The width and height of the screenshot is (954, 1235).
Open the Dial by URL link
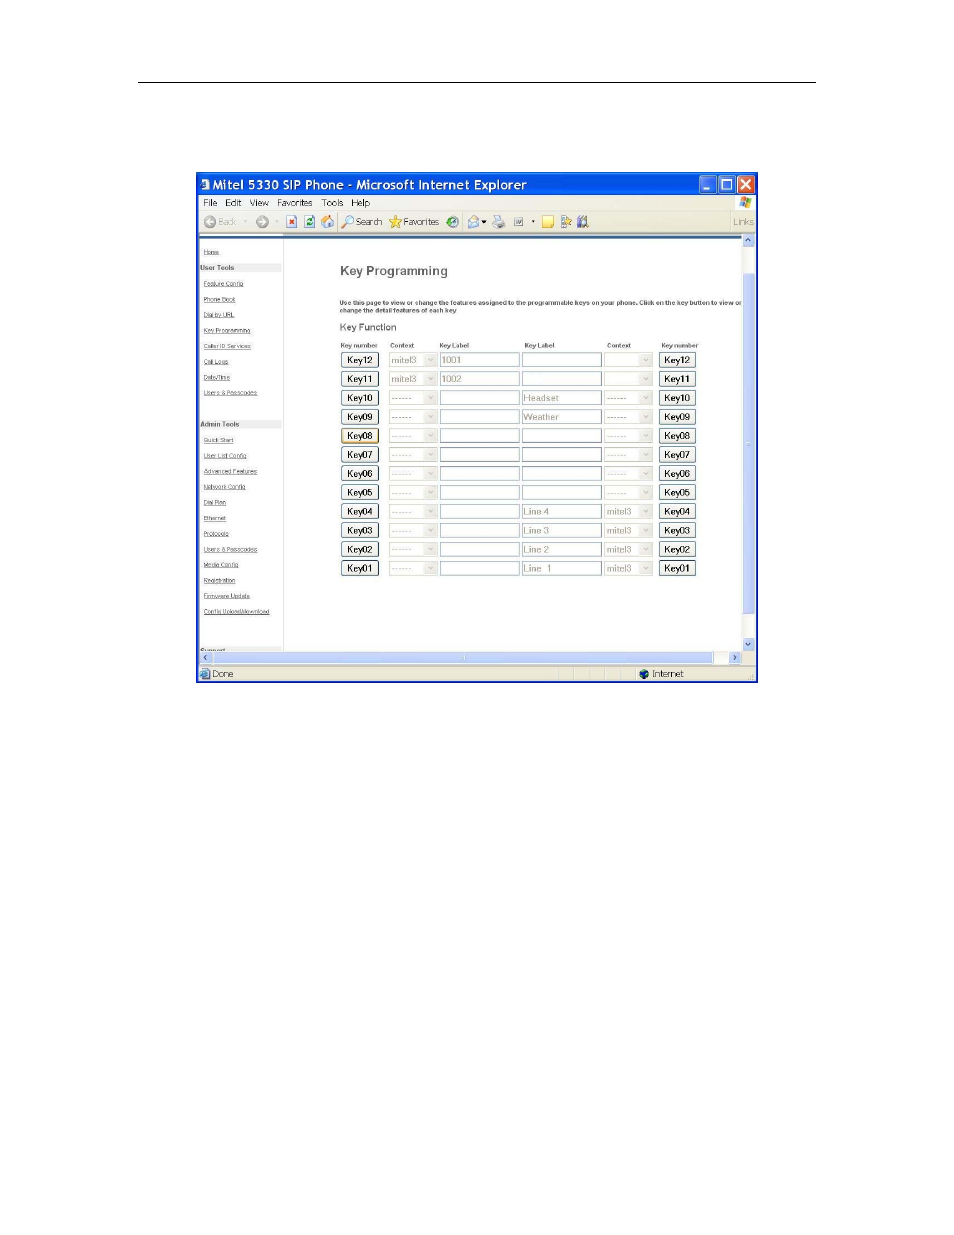(218, 315)
